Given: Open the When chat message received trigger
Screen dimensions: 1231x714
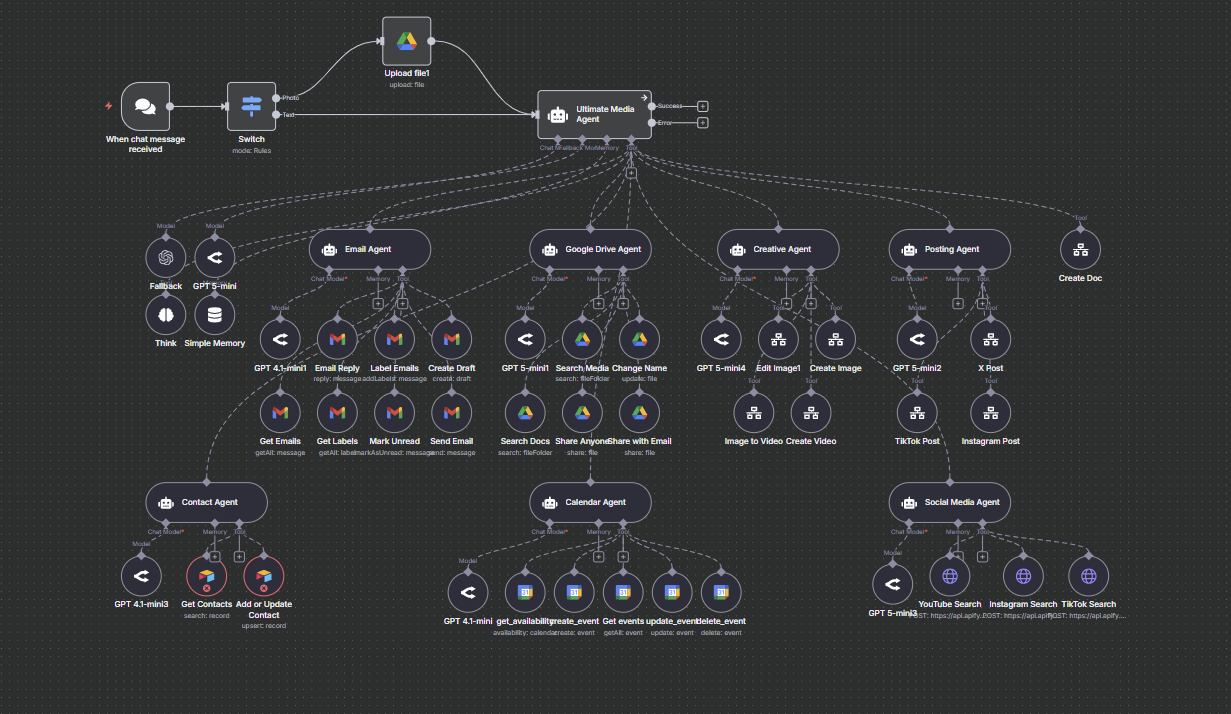Looking at the screenshot, I should coord(144,108).
